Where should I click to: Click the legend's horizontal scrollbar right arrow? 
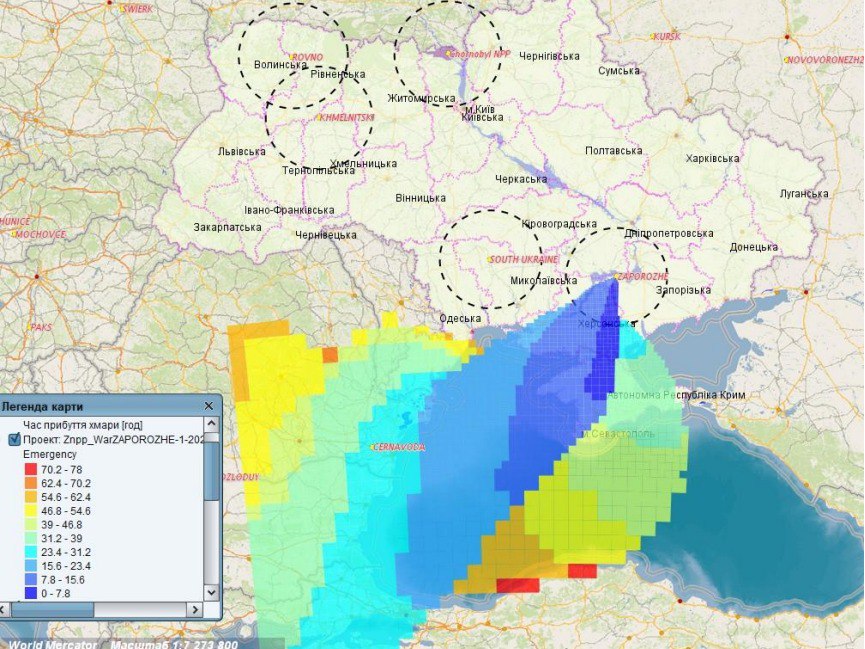(195, 610)
